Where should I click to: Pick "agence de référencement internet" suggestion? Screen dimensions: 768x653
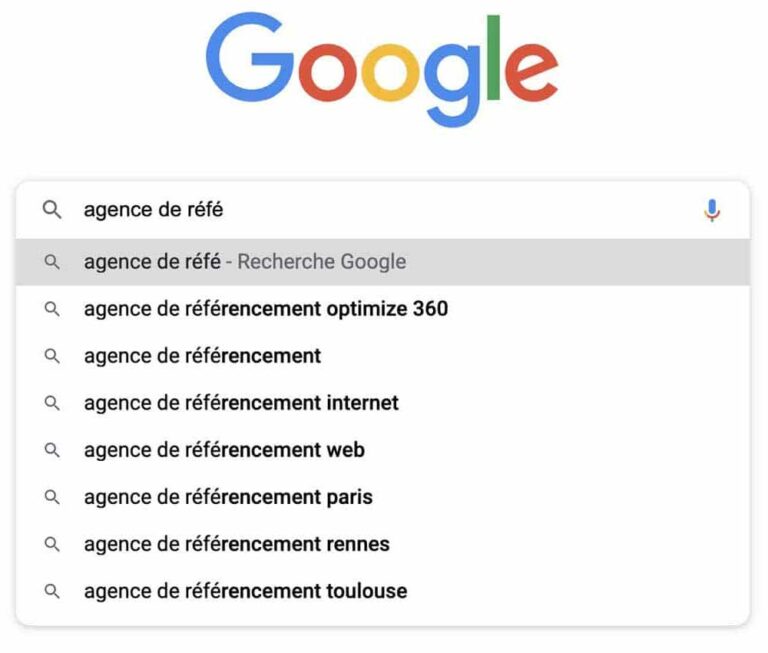pyautogui.click(x=241, y=403)
